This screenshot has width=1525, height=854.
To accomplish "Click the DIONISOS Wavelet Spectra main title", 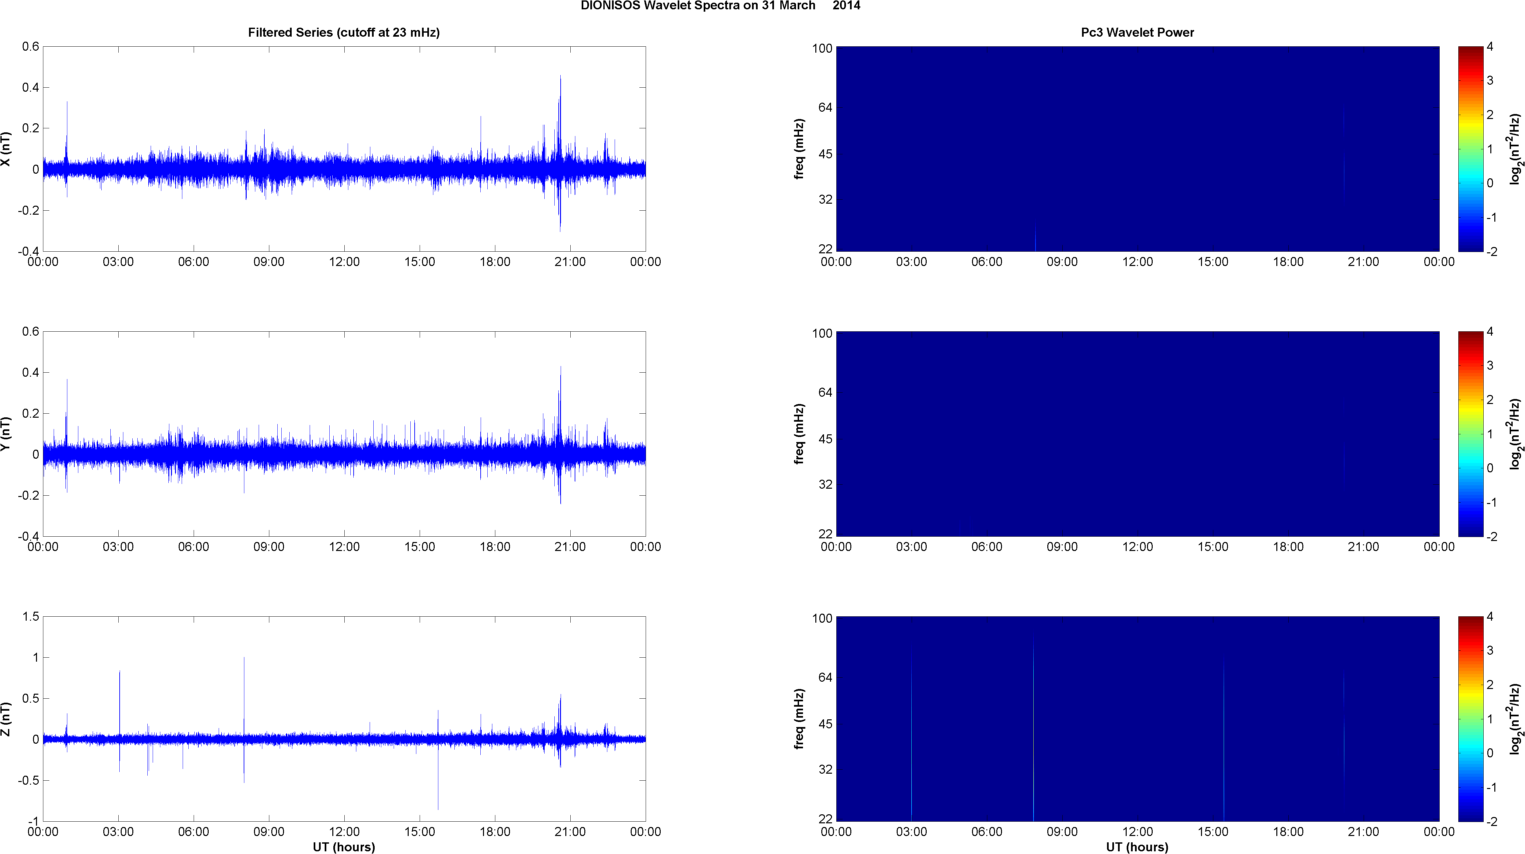I will click(x=720, y=6).
